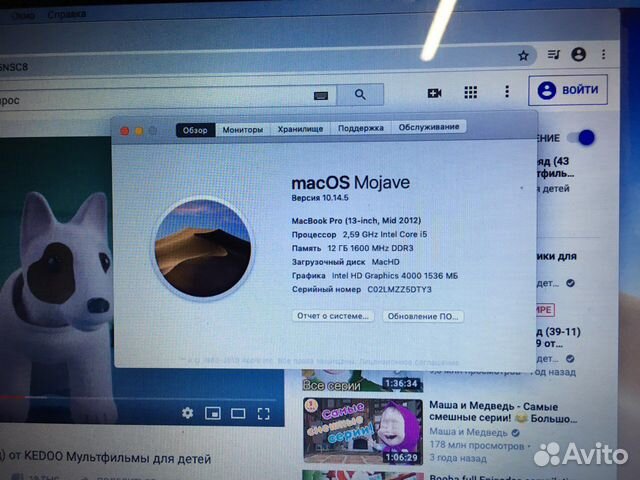Open the Chrome profile avatar icon
The height and width of the screenshot is (480, 640).
pyautogui.click(x=578, y=54)
